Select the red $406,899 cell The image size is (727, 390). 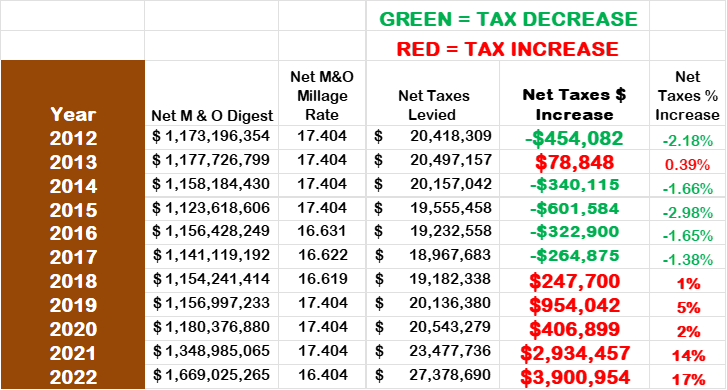coord(574,329)
